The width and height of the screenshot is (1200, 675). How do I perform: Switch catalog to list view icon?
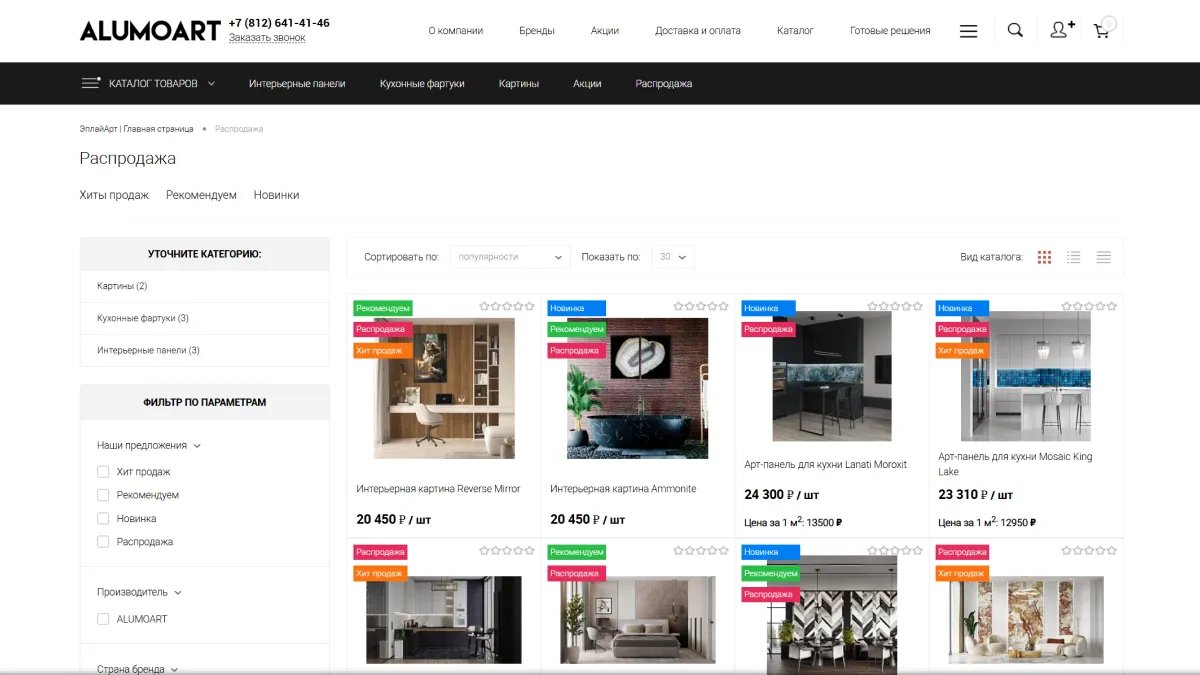tap(1074, 257)
